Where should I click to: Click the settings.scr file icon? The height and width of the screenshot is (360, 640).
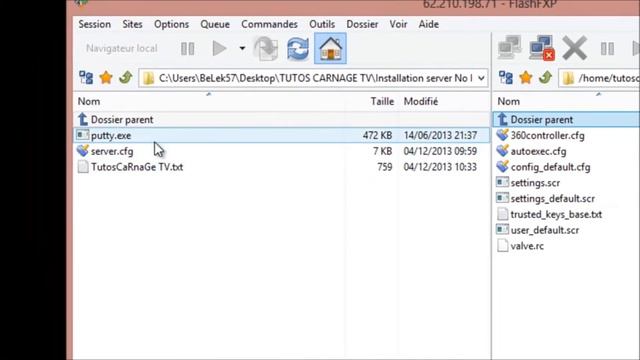502,182
